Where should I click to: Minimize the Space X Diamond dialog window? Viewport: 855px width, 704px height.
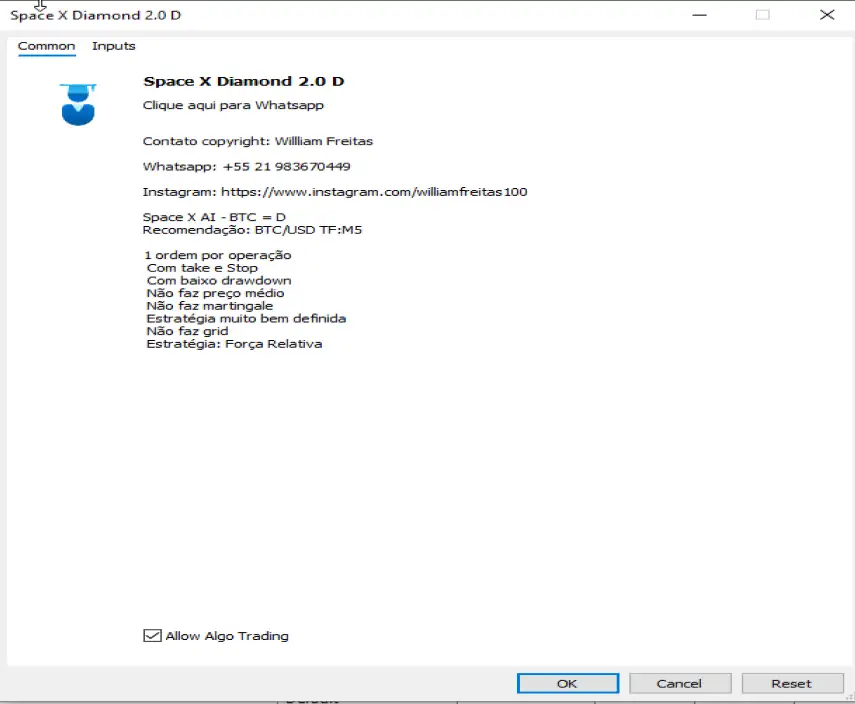click(x=699, y=15)
